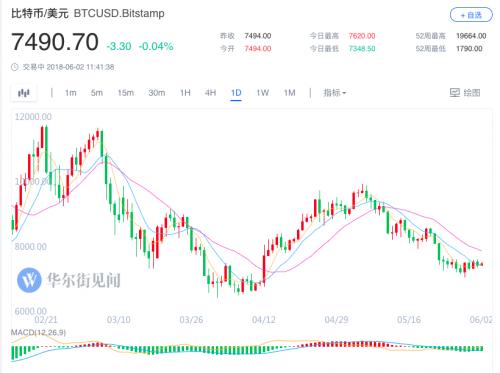This screenshot has height=373, width=500.
Task: Choose the 15m timeframe
Action: [126, 93]
